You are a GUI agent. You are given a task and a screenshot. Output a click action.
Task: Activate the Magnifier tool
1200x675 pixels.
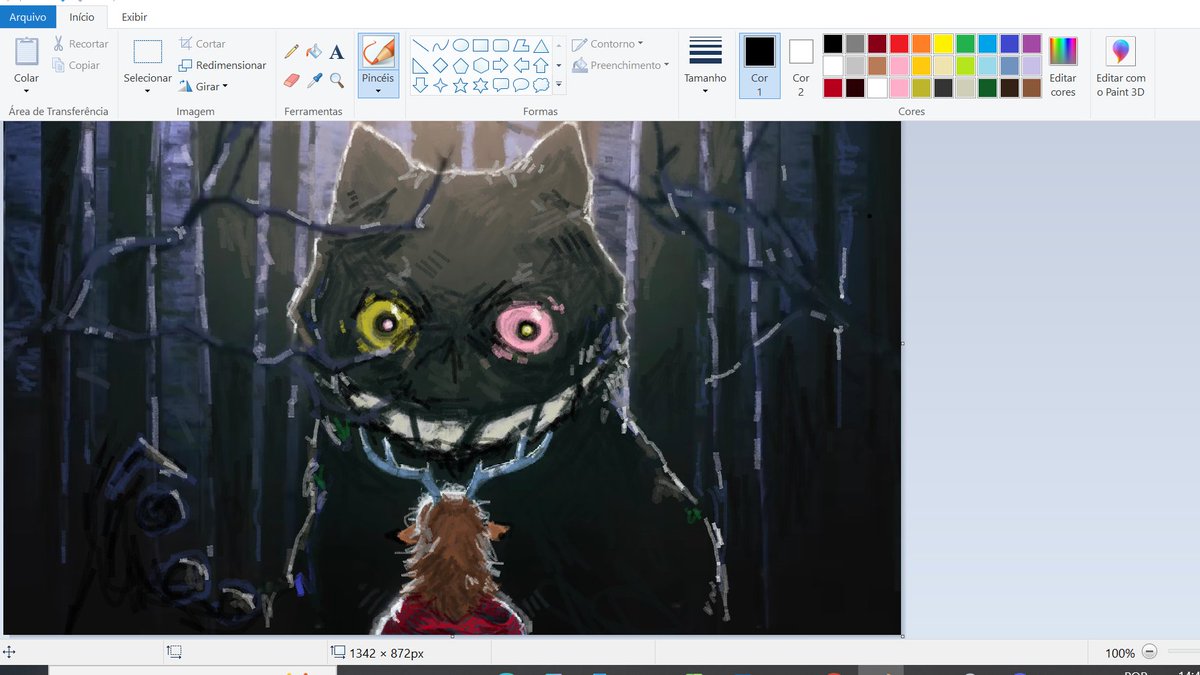pyautogui.click(x=337, y=80)
